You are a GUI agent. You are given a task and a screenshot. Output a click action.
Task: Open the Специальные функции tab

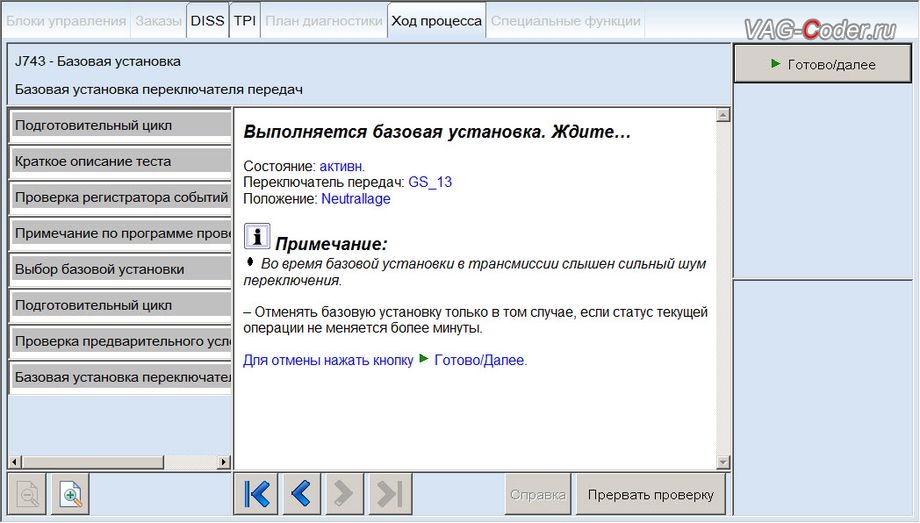pyautogui.click(x=566, y=21)
